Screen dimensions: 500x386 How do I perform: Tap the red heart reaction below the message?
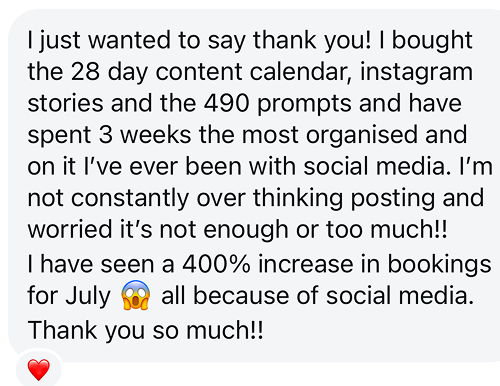(39, 370)
